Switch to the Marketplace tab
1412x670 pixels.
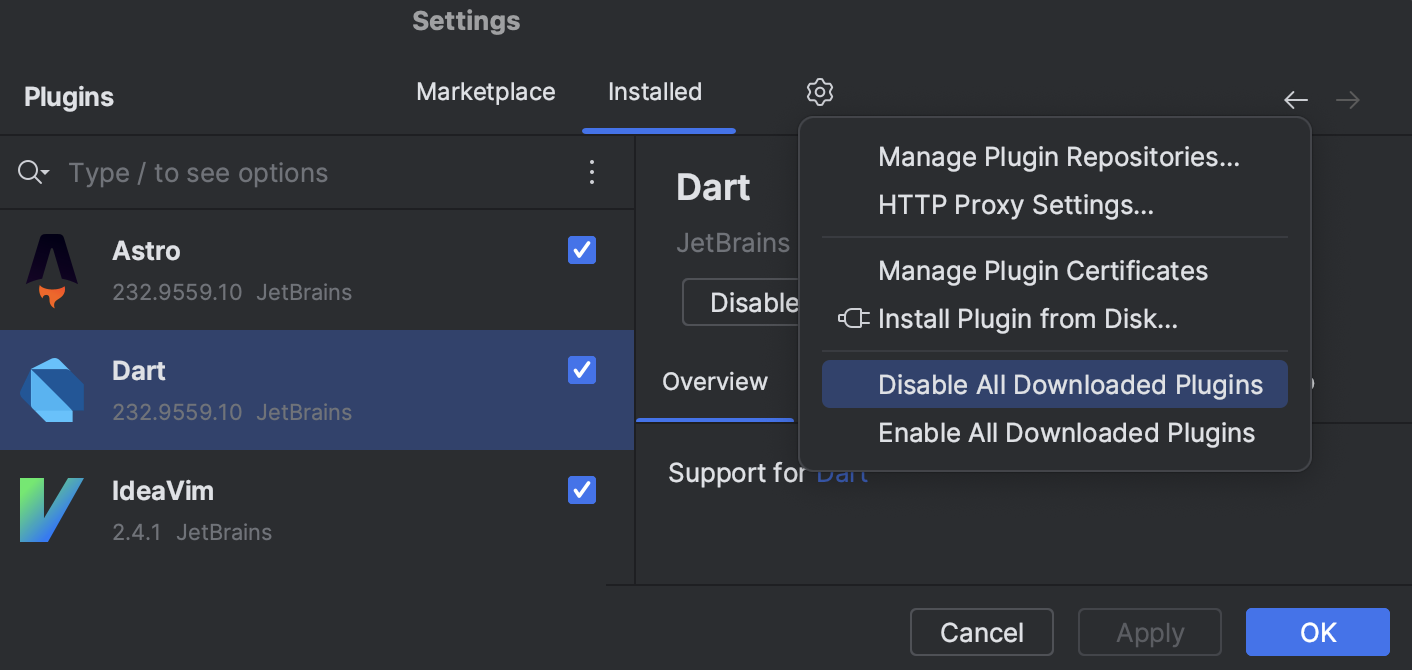pos(486,91)
